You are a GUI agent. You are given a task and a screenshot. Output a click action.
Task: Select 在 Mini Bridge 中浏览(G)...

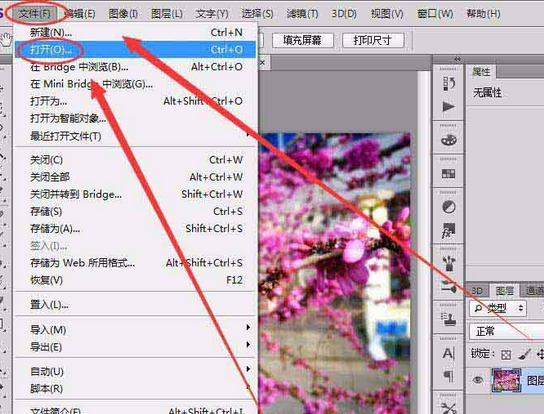(135, 84)
